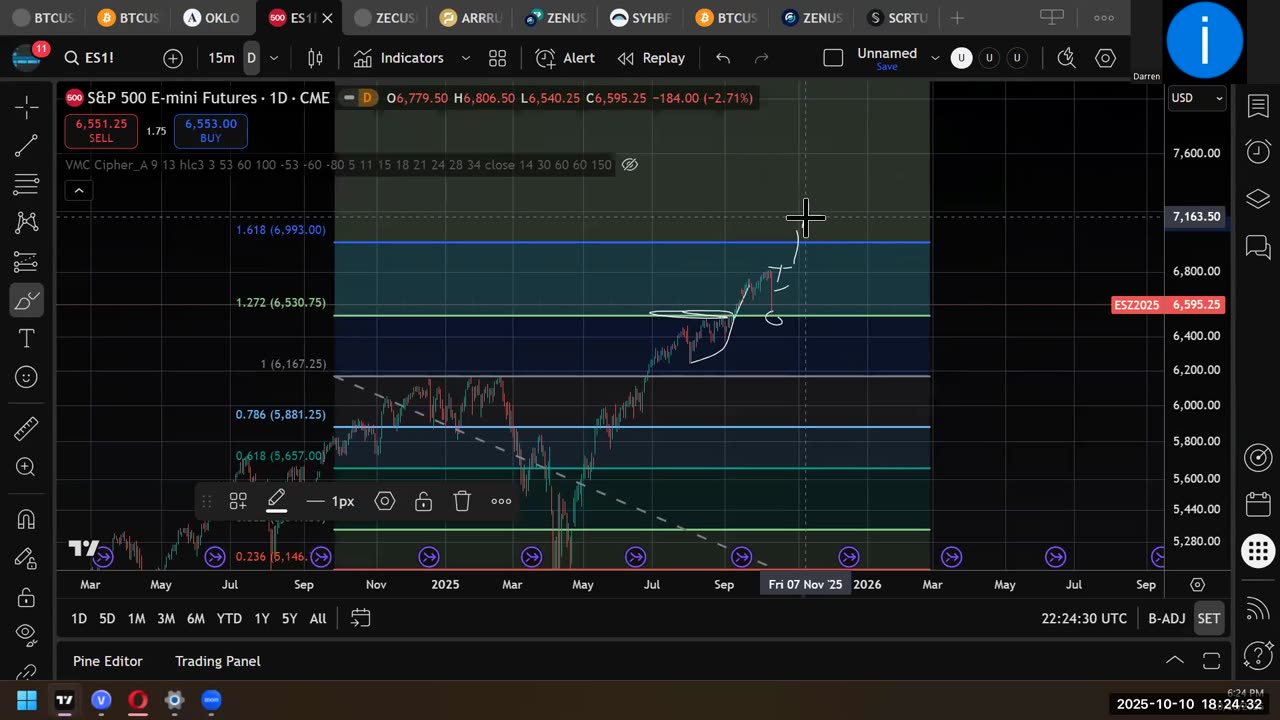
Task: Open indicator templates grid icon
Action: point(497,58)
